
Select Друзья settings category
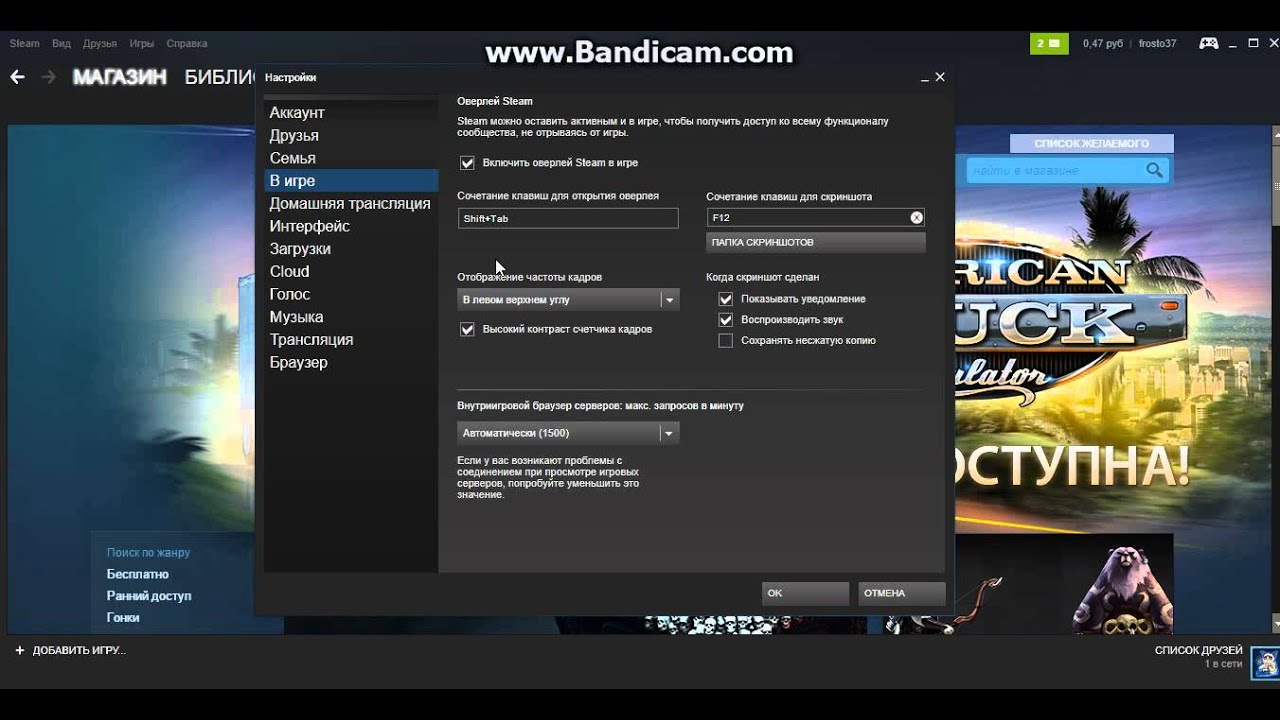pyautogui.click(x=350, y=135)
